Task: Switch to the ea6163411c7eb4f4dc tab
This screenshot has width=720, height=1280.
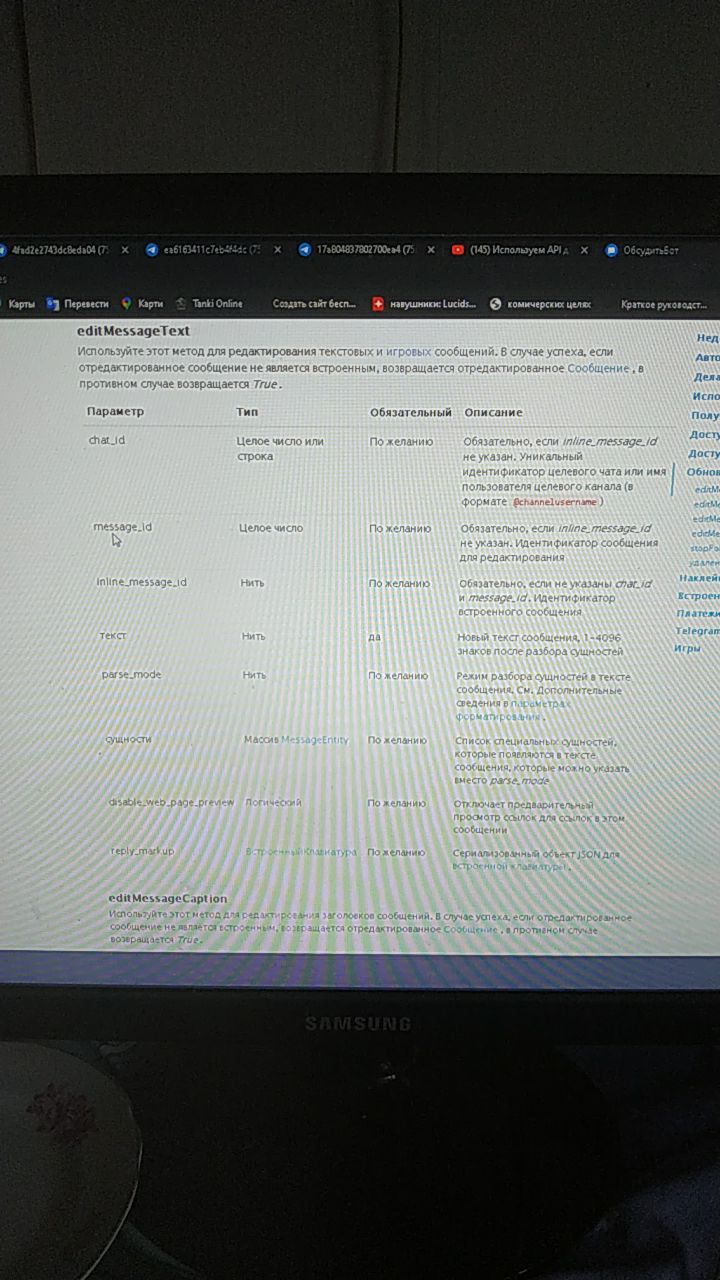Action: coord(213,250)
